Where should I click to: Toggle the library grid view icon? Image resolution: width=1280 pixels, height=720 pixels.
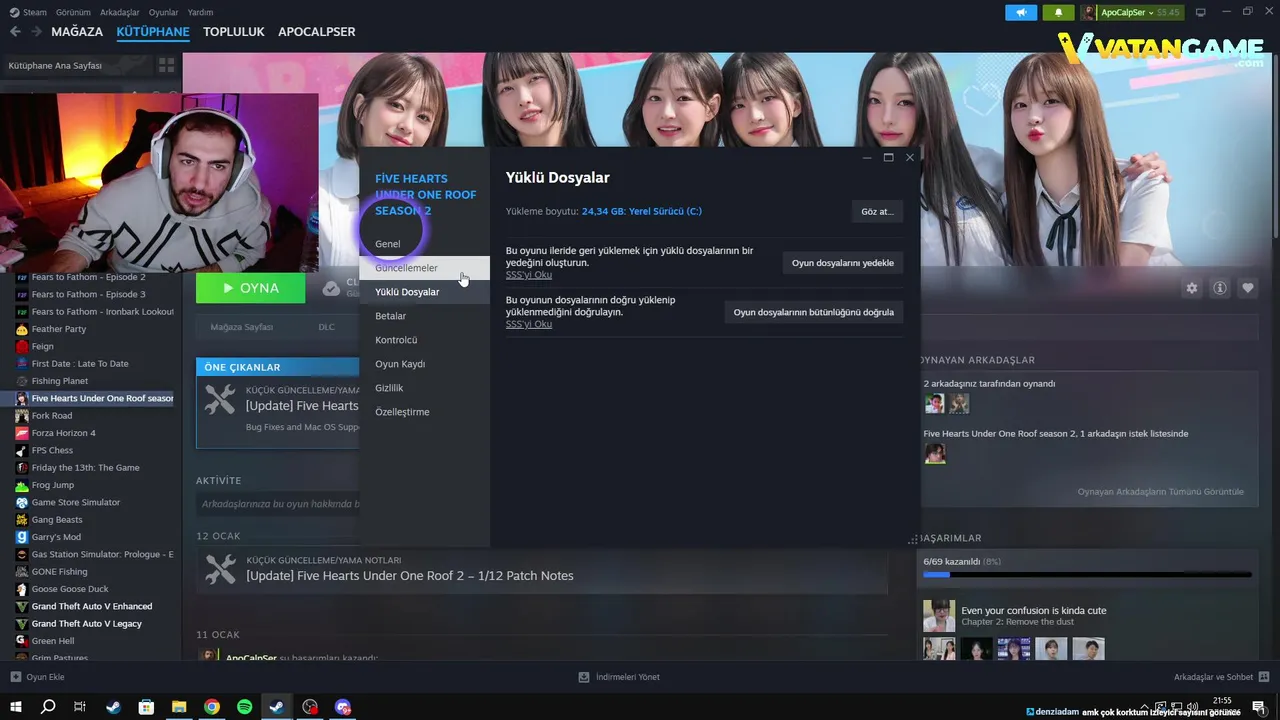(x=166, y=65)
